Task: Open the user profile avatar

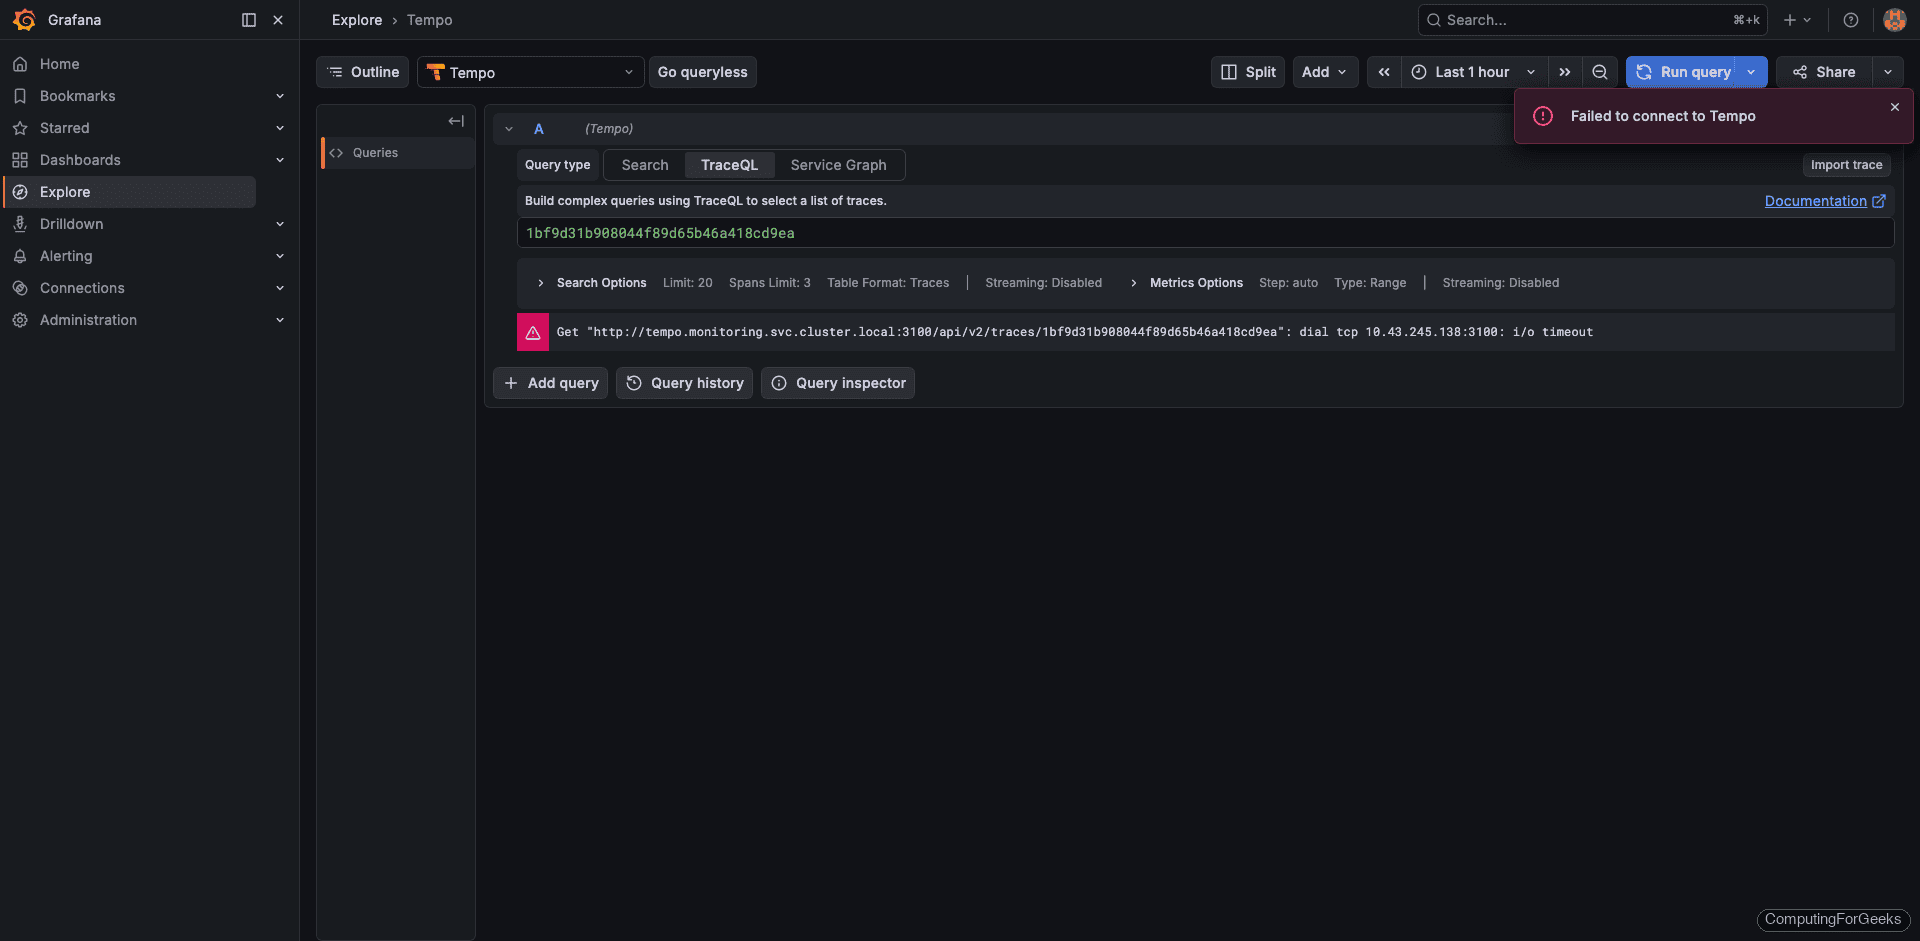Action: tap(1894, 20)
